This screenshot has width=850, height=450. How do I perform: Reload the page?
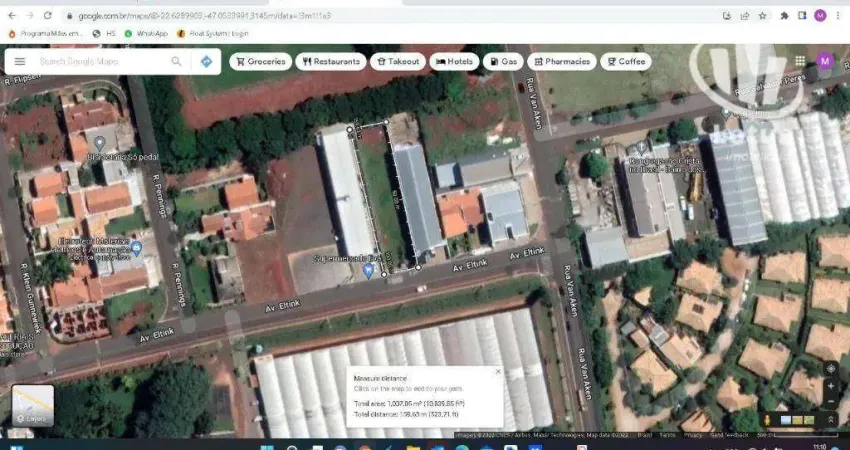point(48,15)
